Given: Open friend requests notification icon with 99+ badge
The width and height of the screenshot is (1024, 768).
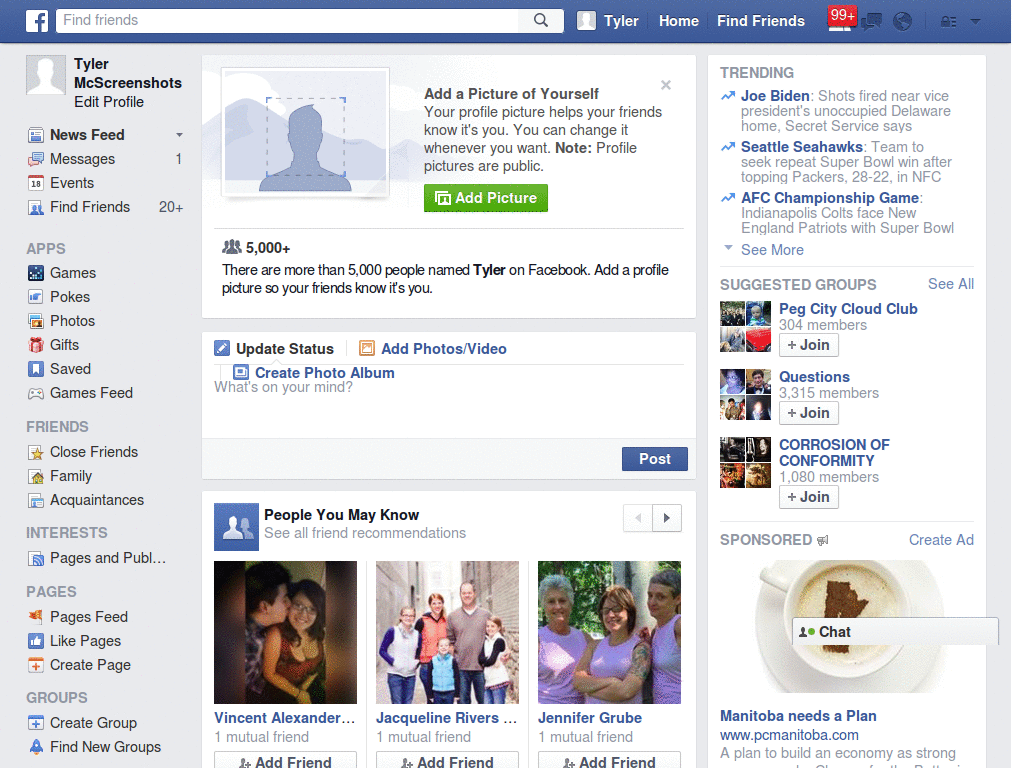Looking at the screenshot, I should coord(840,19).
